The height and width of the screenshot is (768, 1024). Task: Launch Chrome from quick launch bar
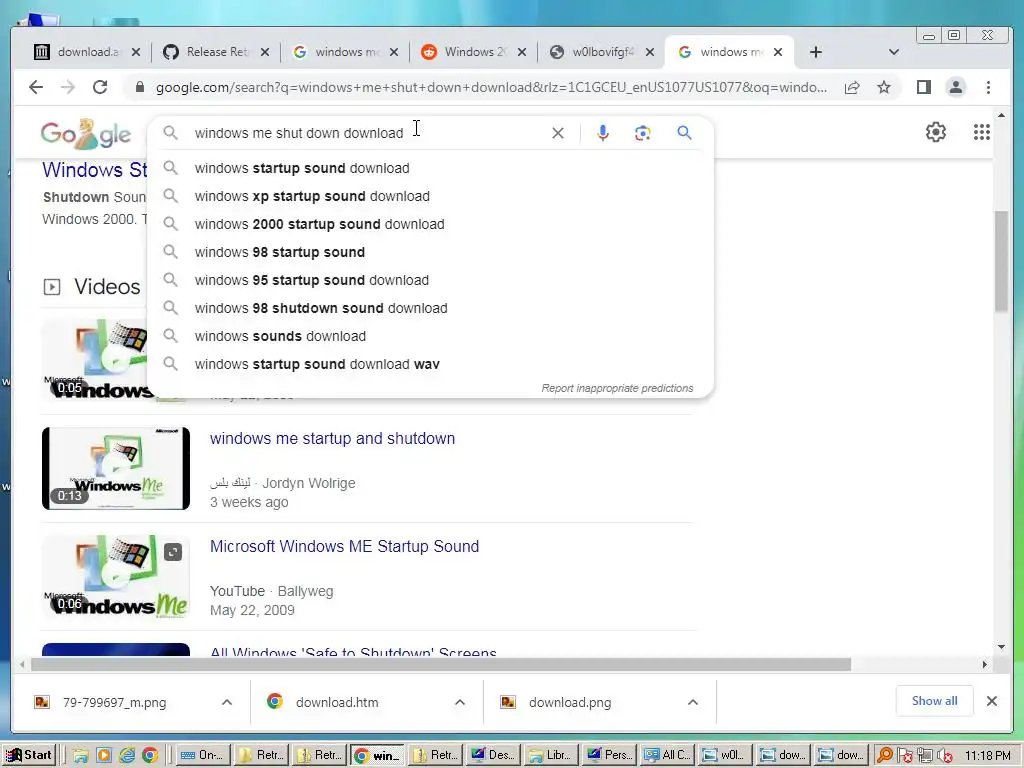pyautogui.click(x=150, y=755)
